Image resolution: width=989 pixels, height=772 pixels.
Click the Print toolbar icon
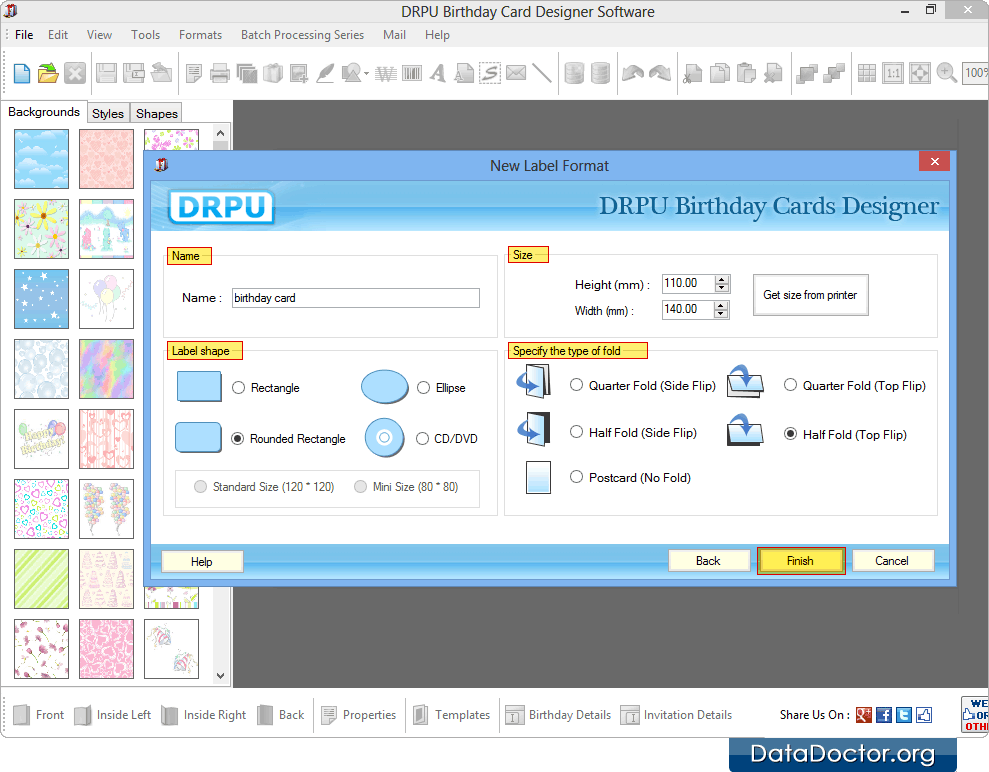click(219, 73)
